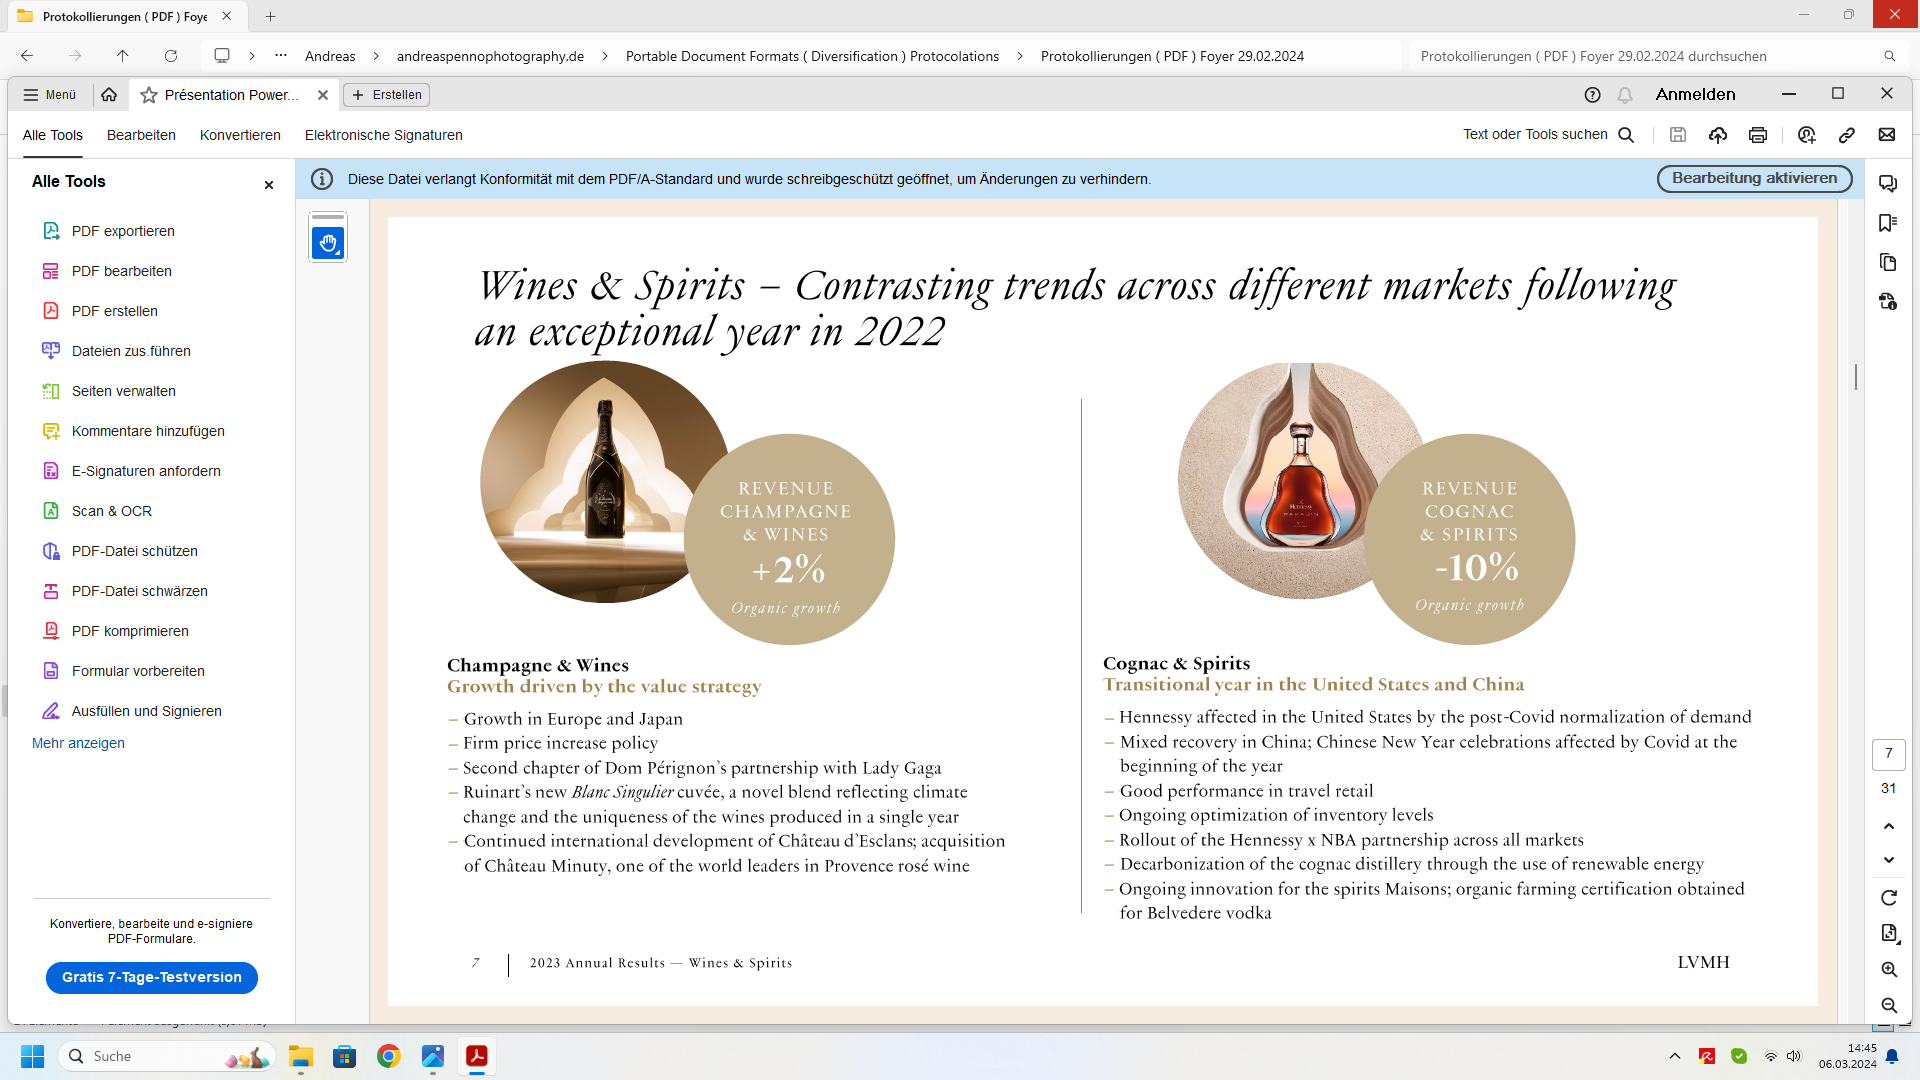Click the page number 7 field

coord(1889,754)
